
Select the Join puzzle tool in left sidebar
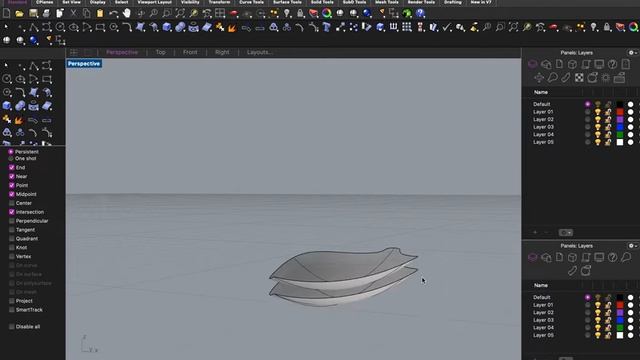[x=7, y=119]
